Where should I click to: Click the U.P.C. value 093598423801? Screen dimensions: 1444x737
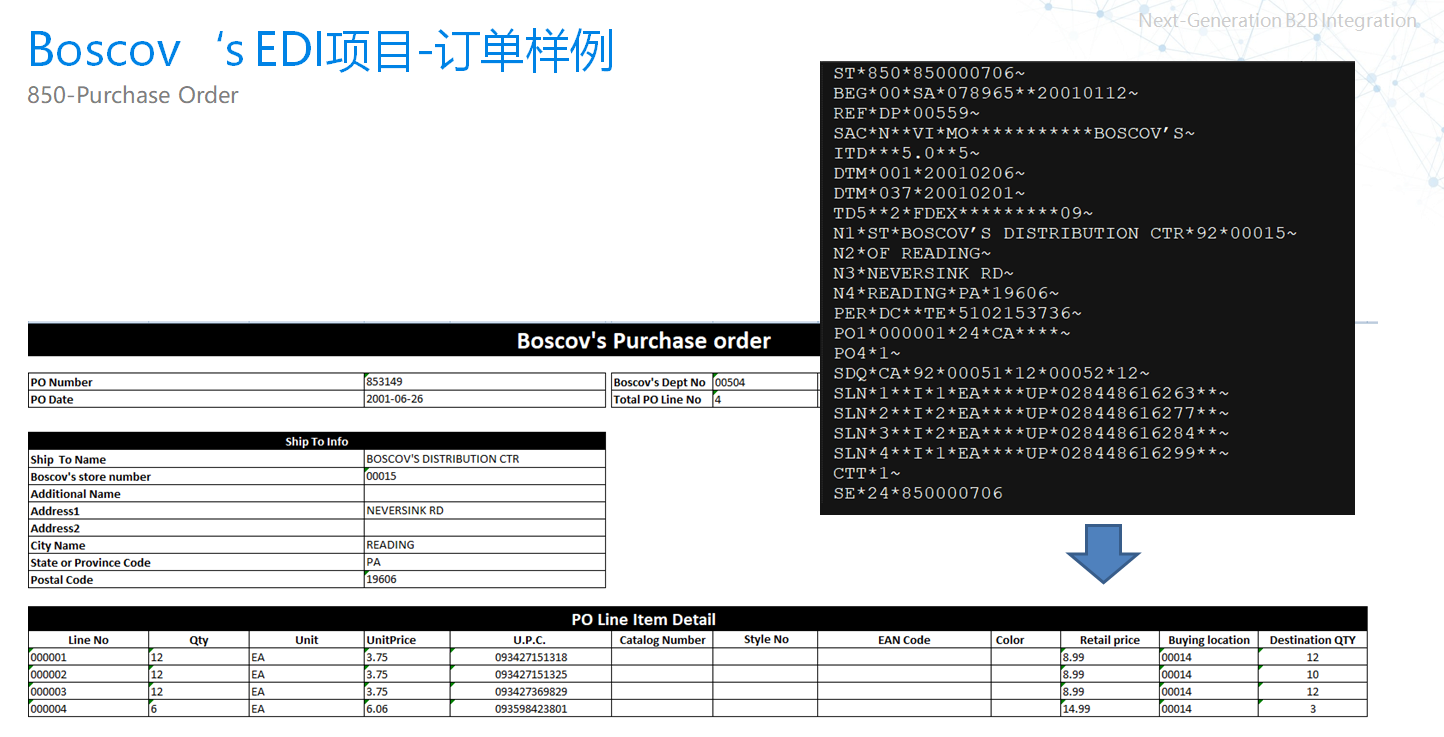pyautogui.click(x=531, y=708)
